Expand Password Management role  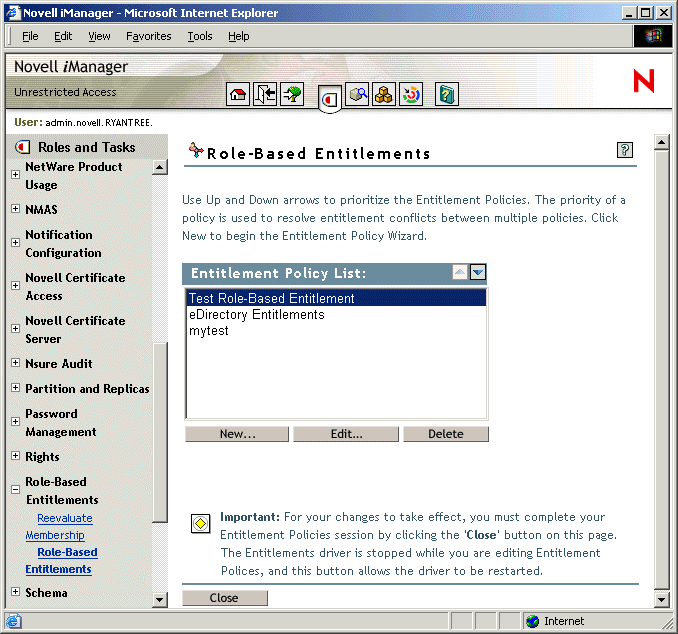pyautogui.click(x=16, y=421)
